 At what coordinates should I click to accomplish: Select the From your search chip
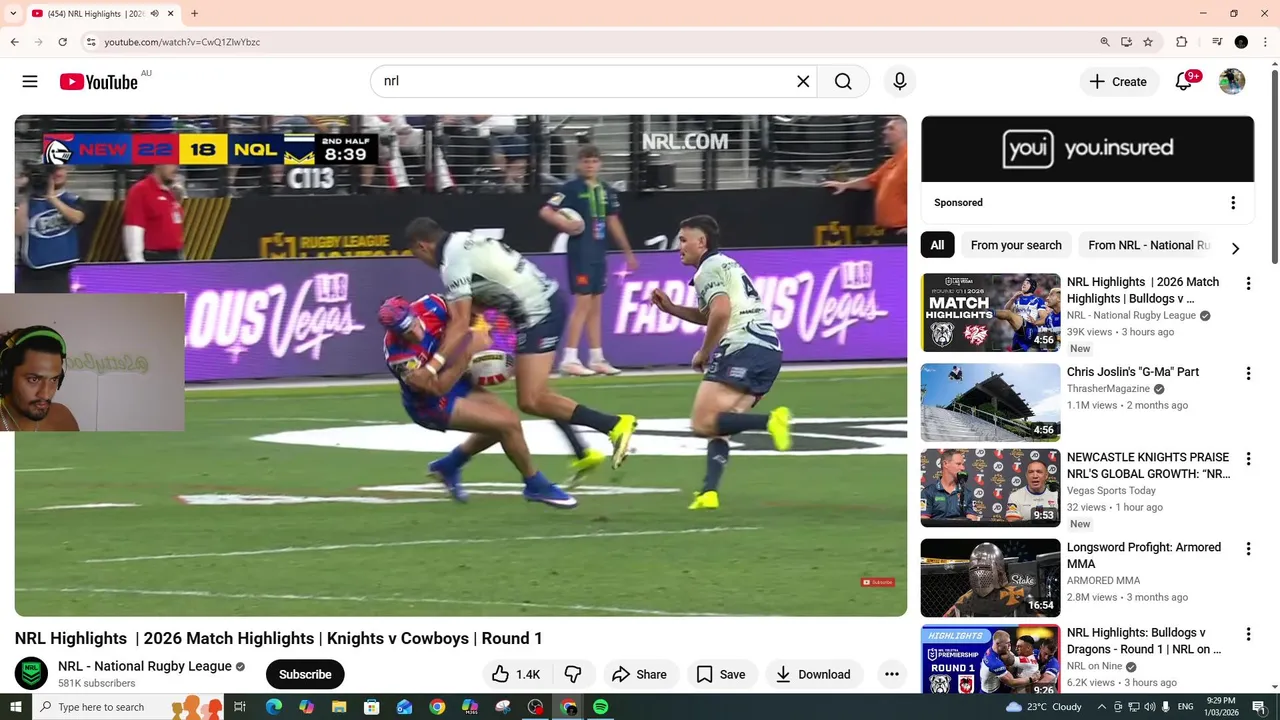click(1016, 245)
